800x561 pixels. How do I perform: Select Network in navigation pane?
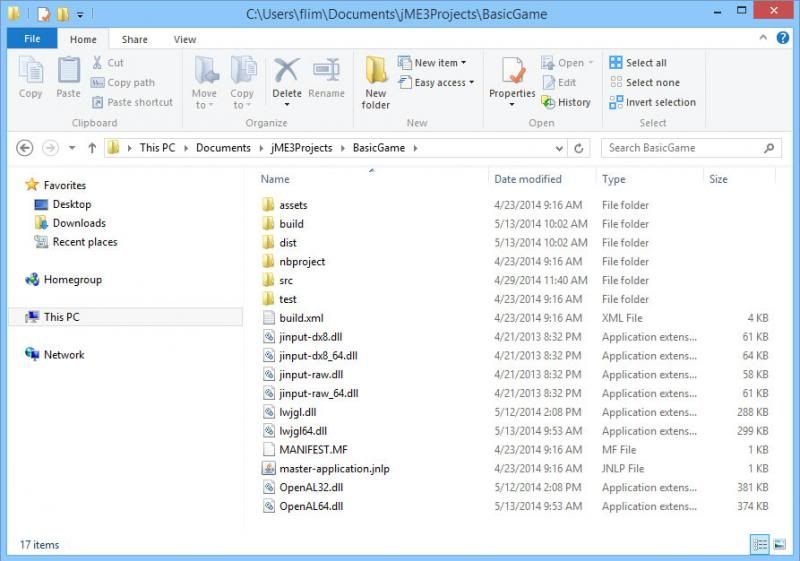[x=55, y=354]
